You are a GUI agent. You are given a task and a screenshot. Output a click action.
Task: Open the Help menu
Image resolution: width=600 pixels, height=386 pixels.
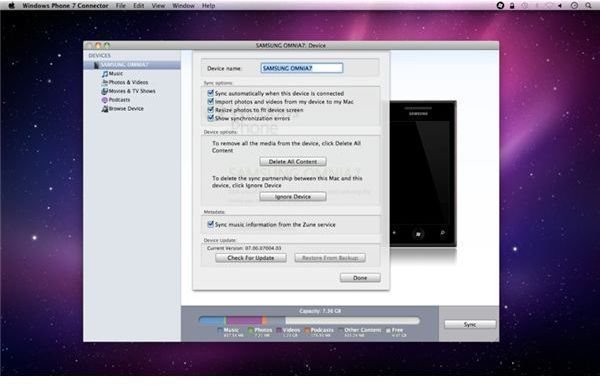pyautogui.click(x=209, y=6)
